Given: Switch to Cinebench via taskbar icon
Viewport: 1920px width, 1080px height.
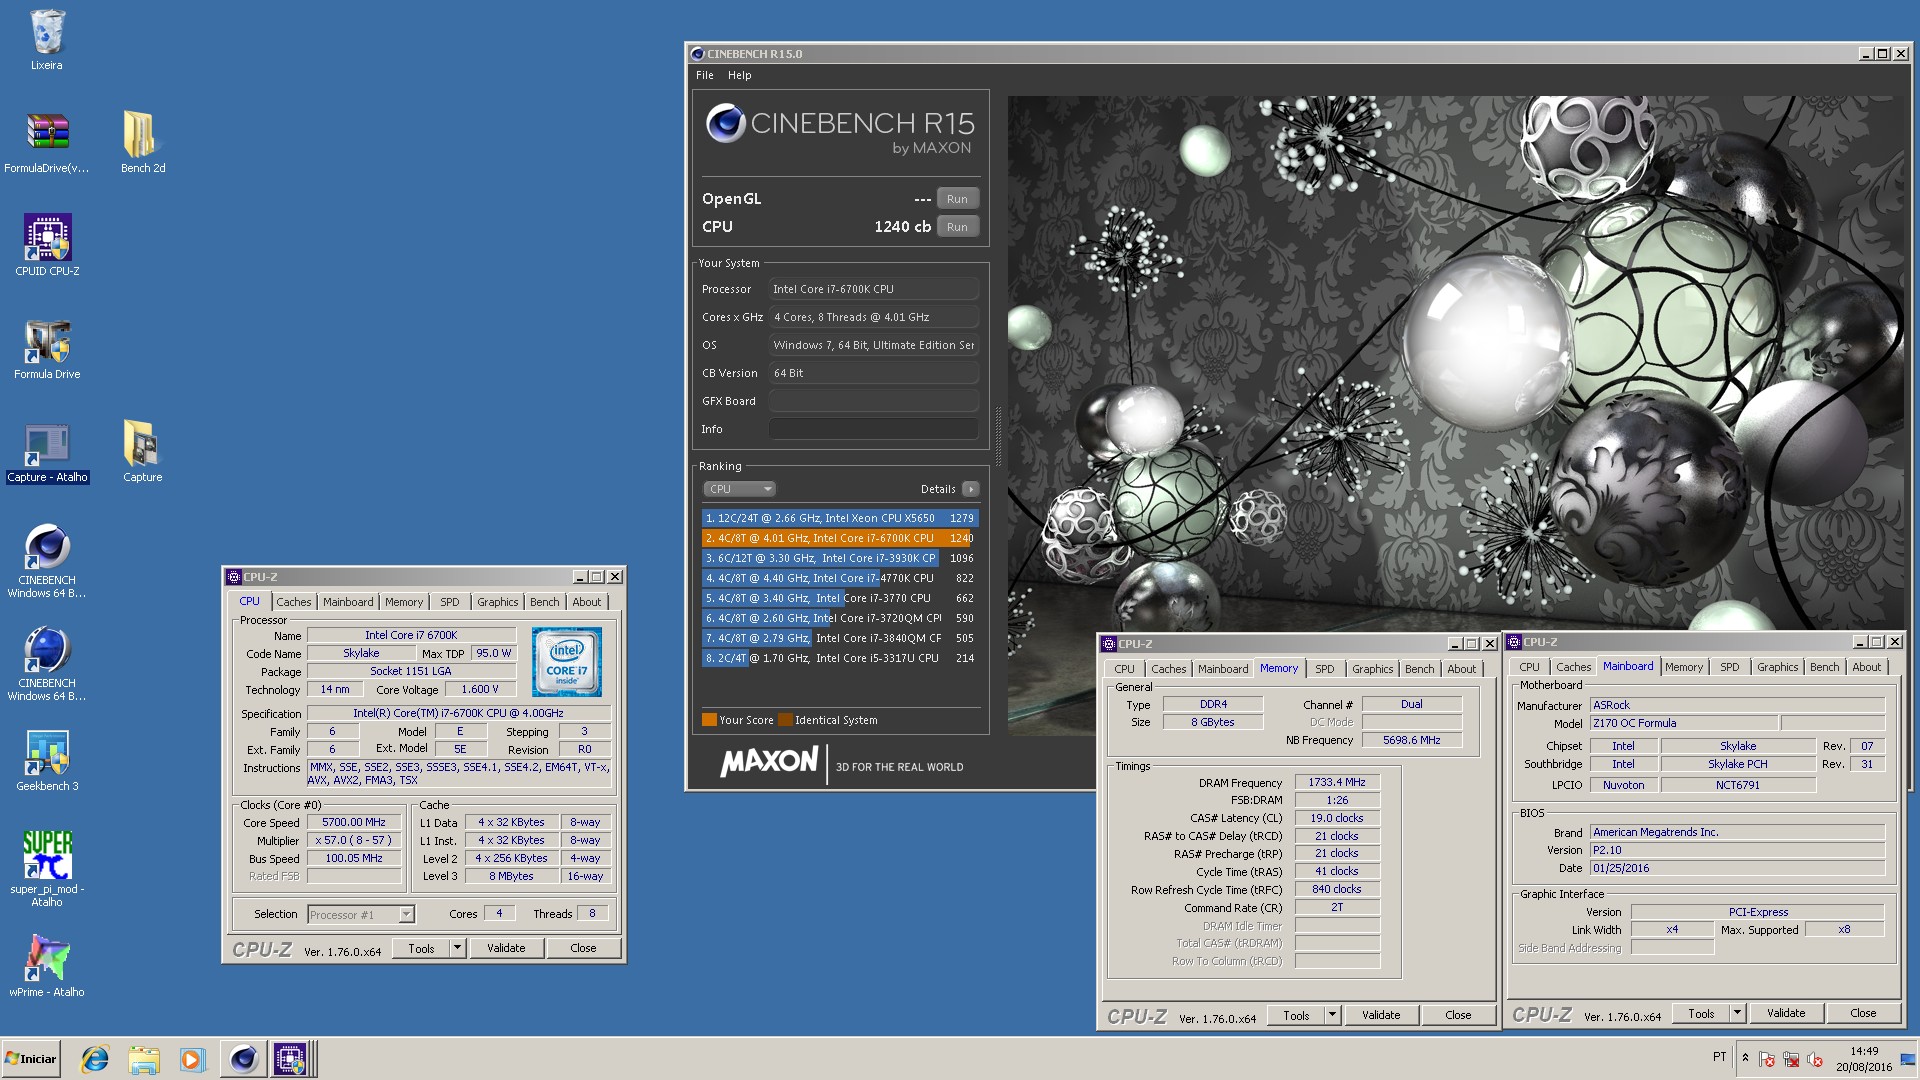Looking at the screenshot, I should [243, 1059].
